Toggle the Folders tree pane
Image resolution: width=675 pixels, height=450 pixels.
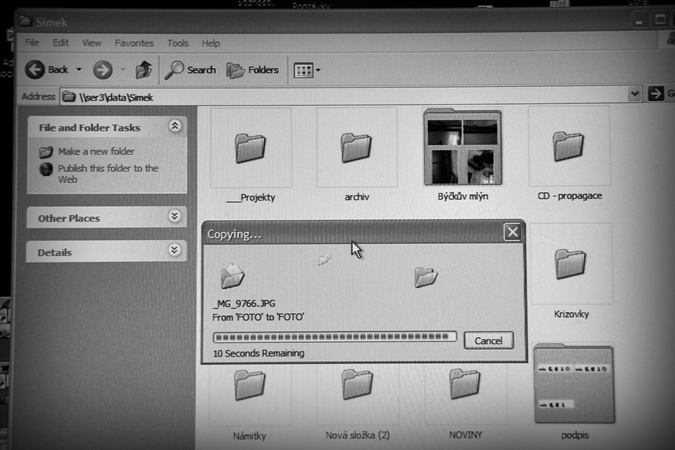coord(253,69)
